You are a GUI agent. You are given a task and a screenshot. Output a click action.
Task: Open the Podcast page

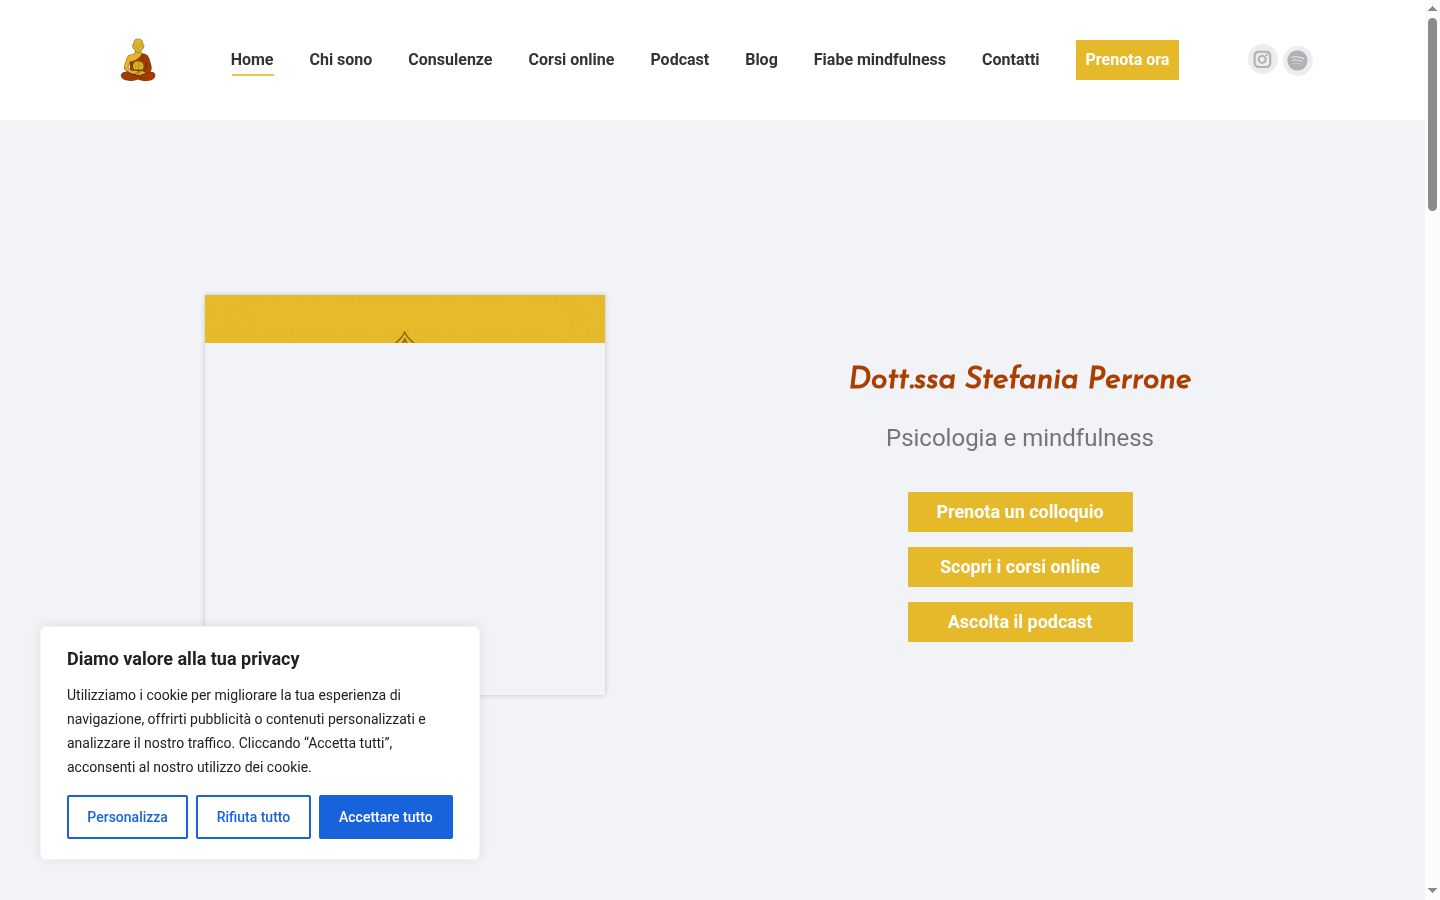point(680,60)
